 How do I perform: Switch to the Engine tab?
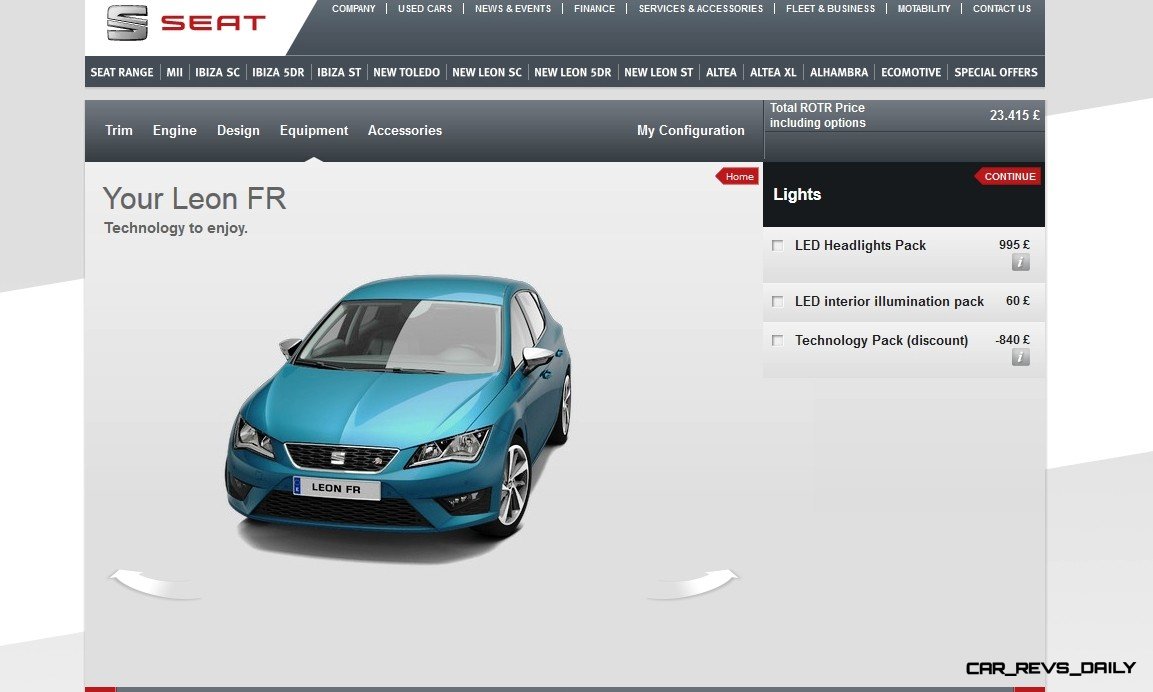[174, 130]
